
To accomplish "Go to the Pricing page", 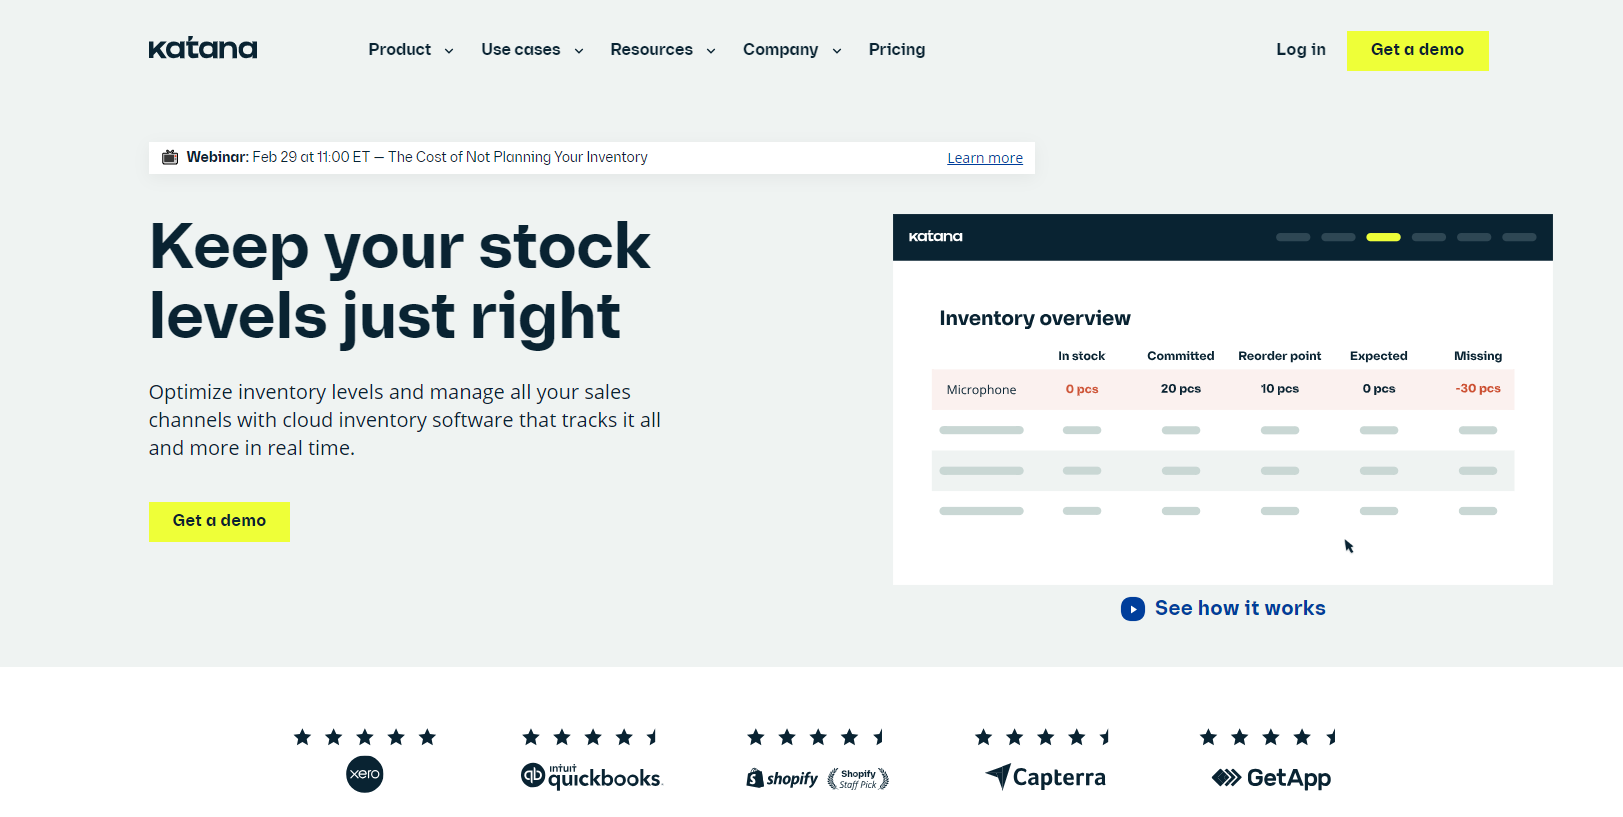I will (897, 50).
